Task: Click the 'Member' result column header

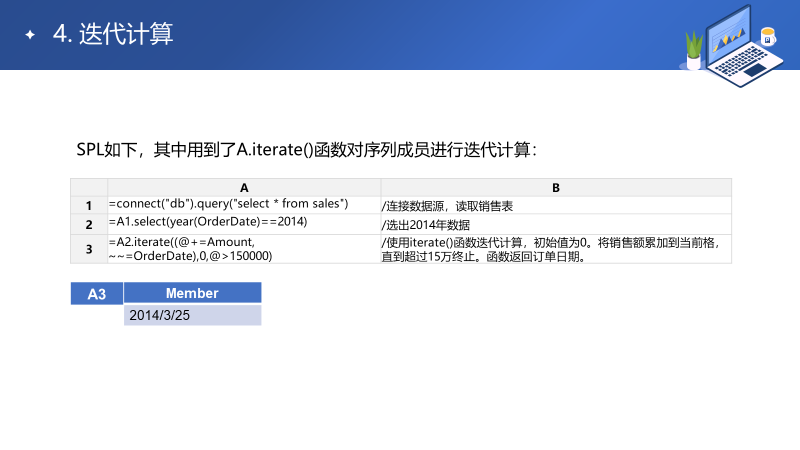Action: pos(192,293)
